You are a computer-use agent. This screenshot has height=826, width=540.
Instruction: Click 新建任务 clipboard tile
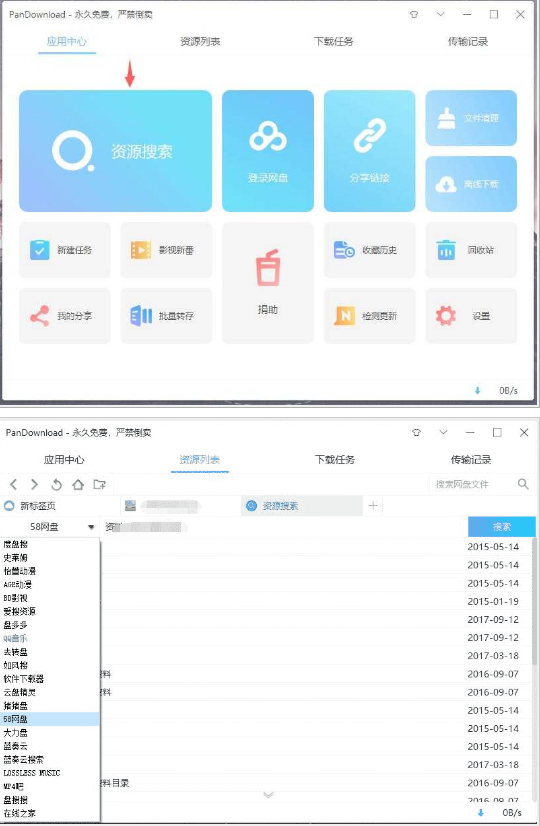point(65,250)
